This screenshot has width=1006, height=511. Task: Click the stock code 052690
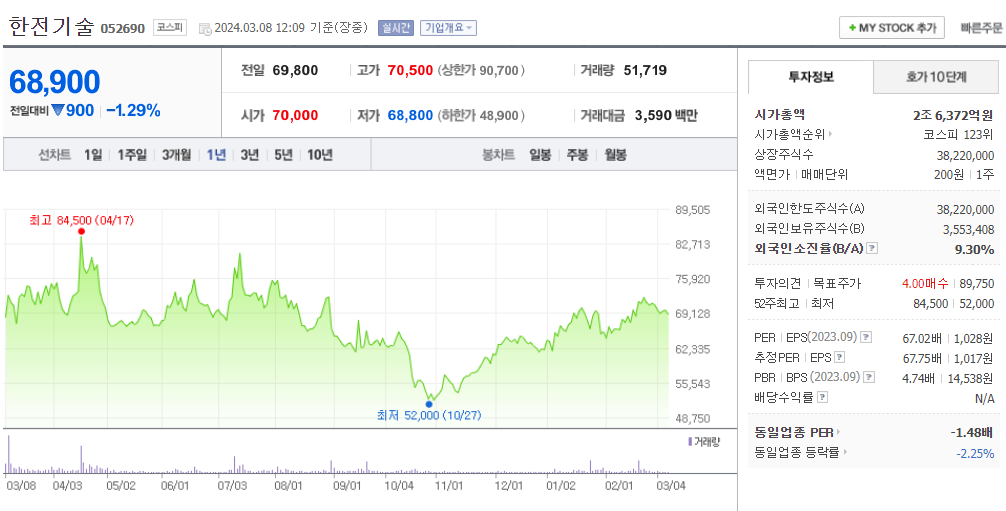(x=123, y=29)
